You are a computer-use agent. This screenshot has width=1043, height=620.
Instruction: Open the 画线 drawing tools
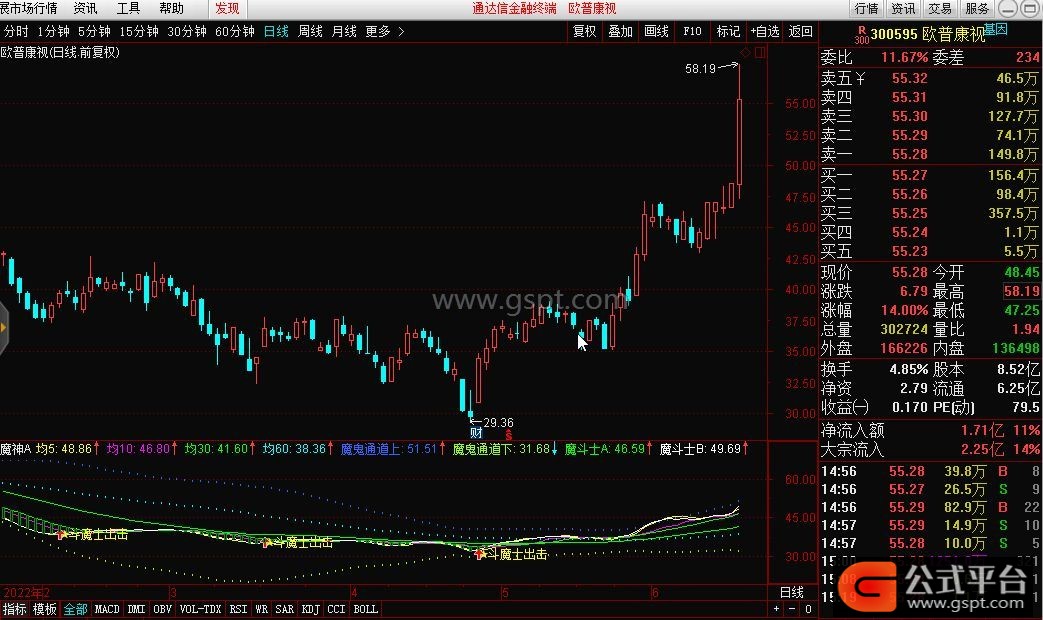tap(657, 31)
